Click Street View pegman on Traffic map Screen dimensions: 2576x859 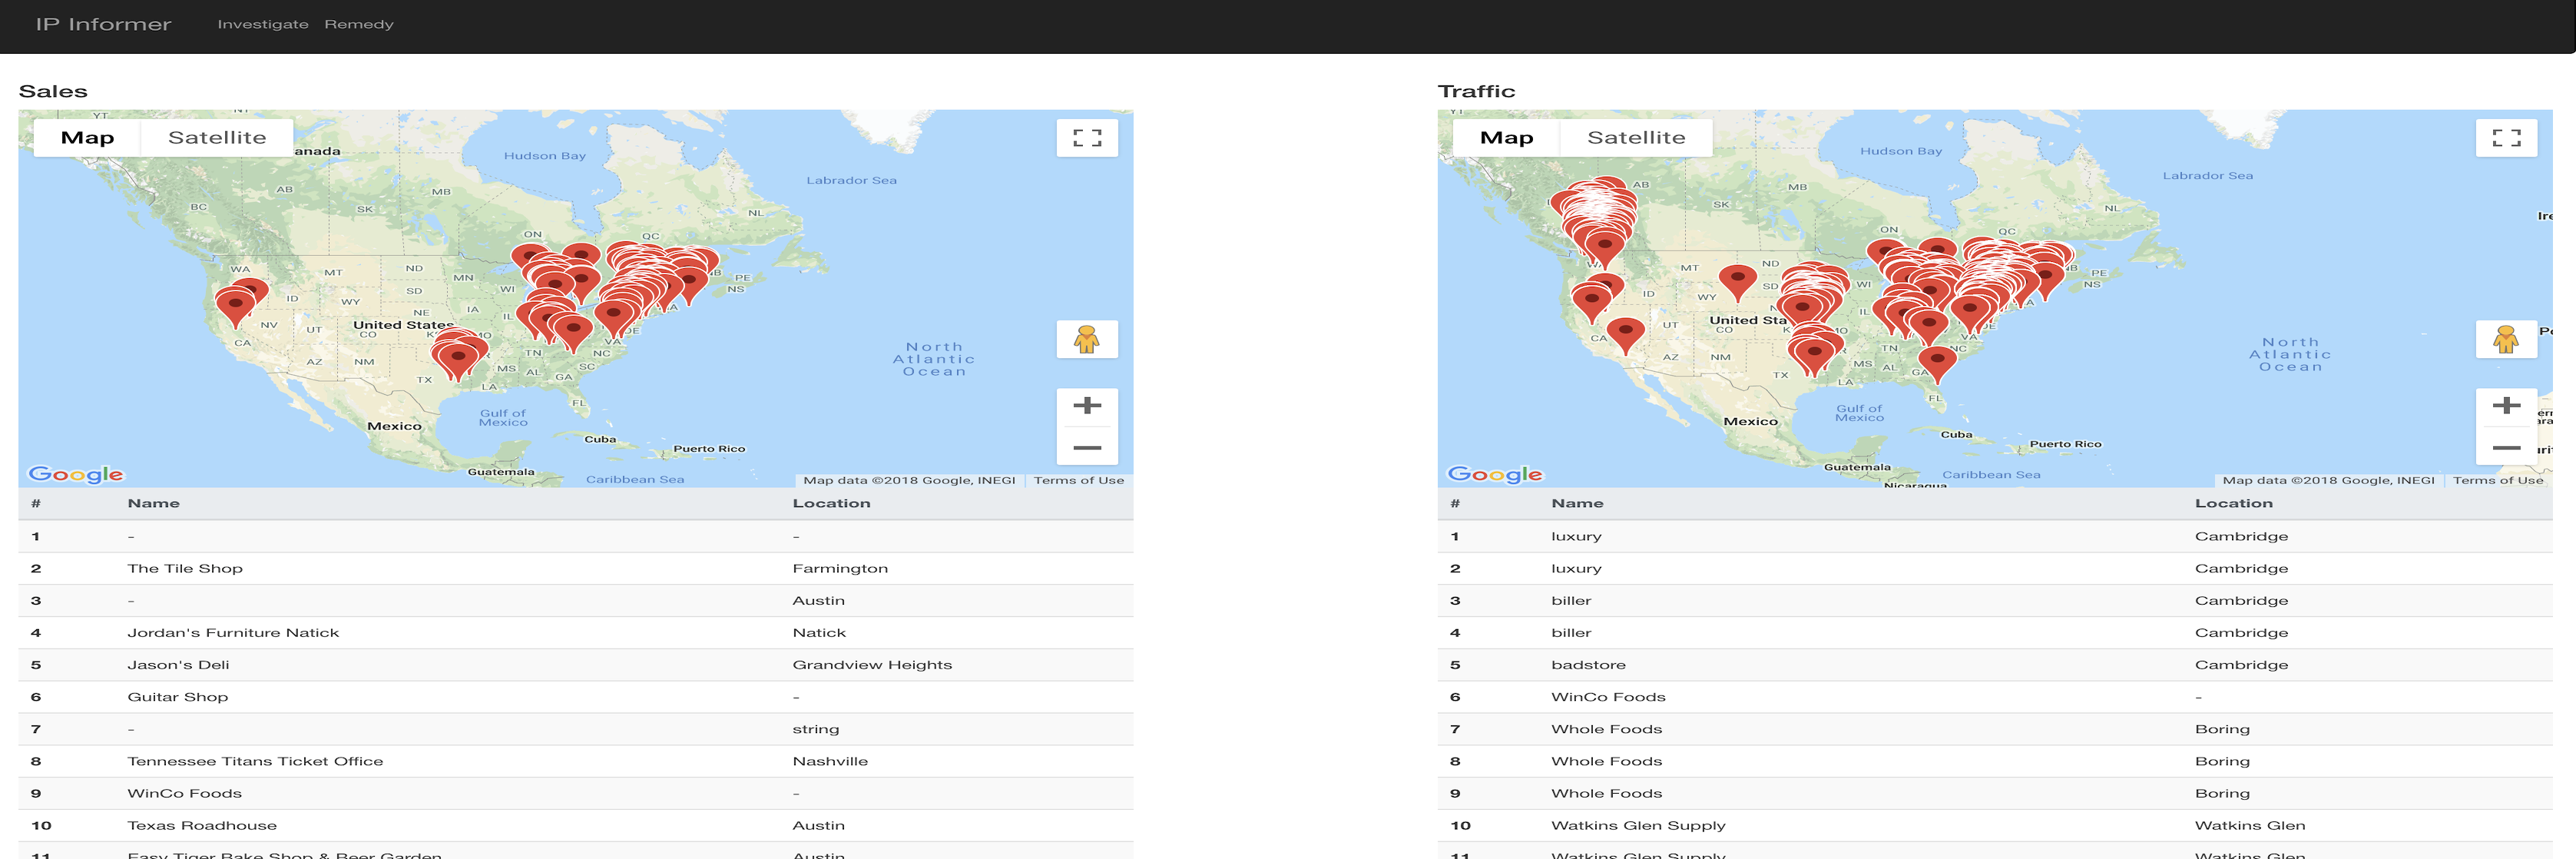point(2506,340)
